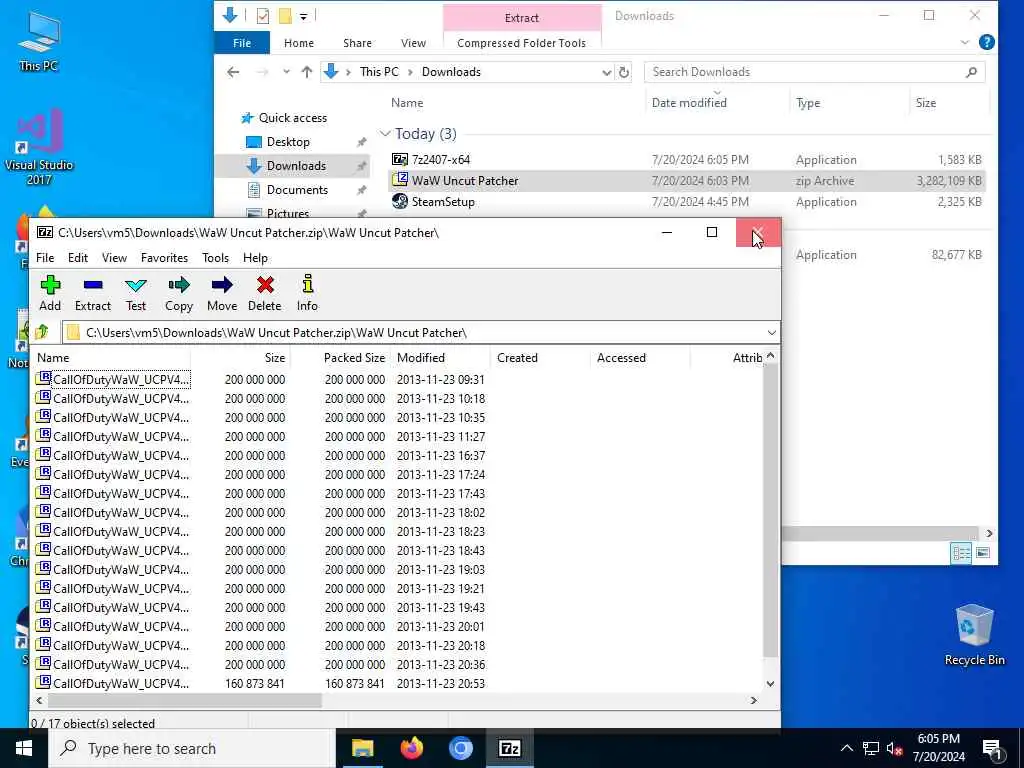
Task: Show hidden system tray icons
Action: pos(846,748)
